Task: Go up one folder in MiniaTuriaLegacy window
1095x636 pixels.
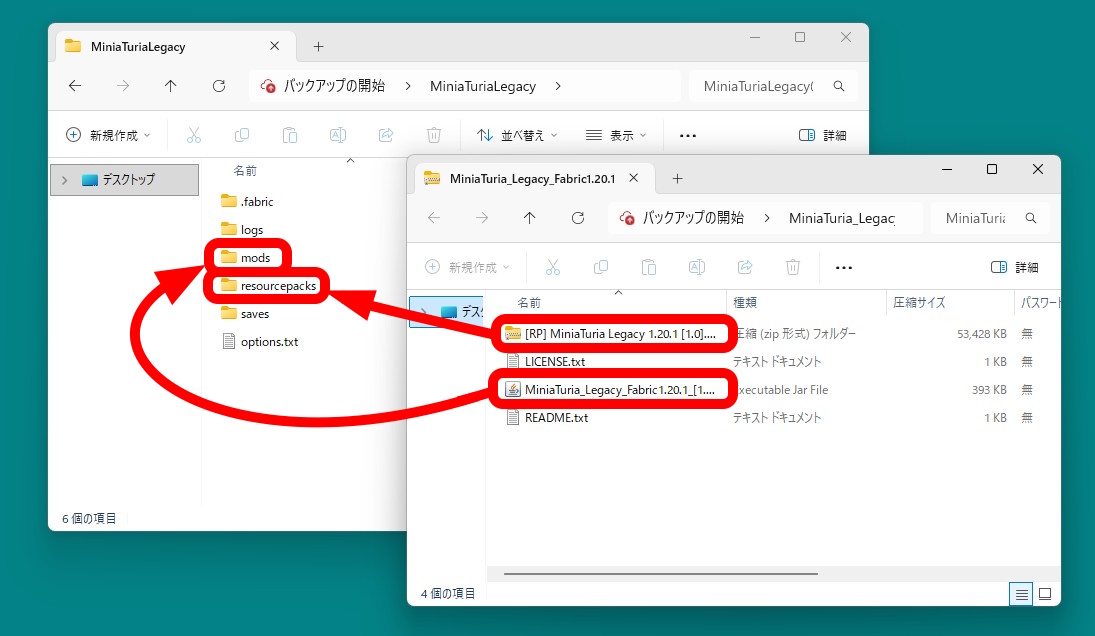Action: [171, 86]
